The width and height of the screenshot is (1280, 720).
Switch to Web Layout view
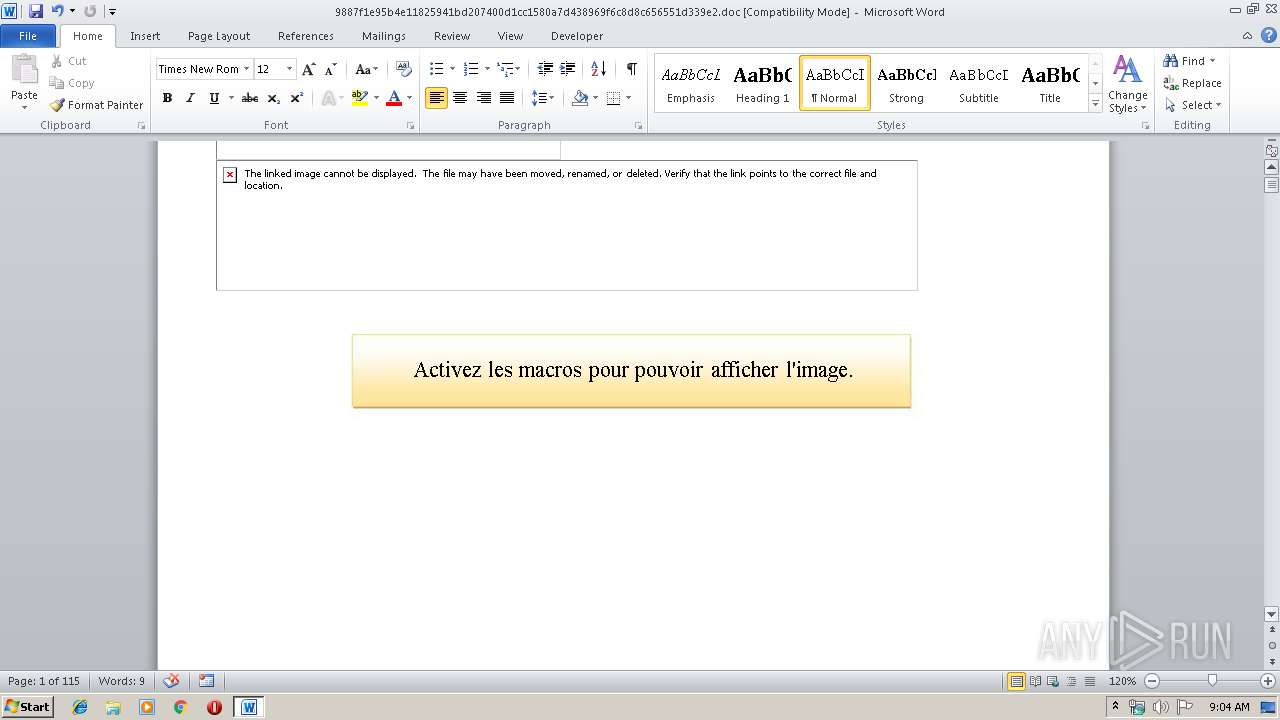(x=1053, y=681)
